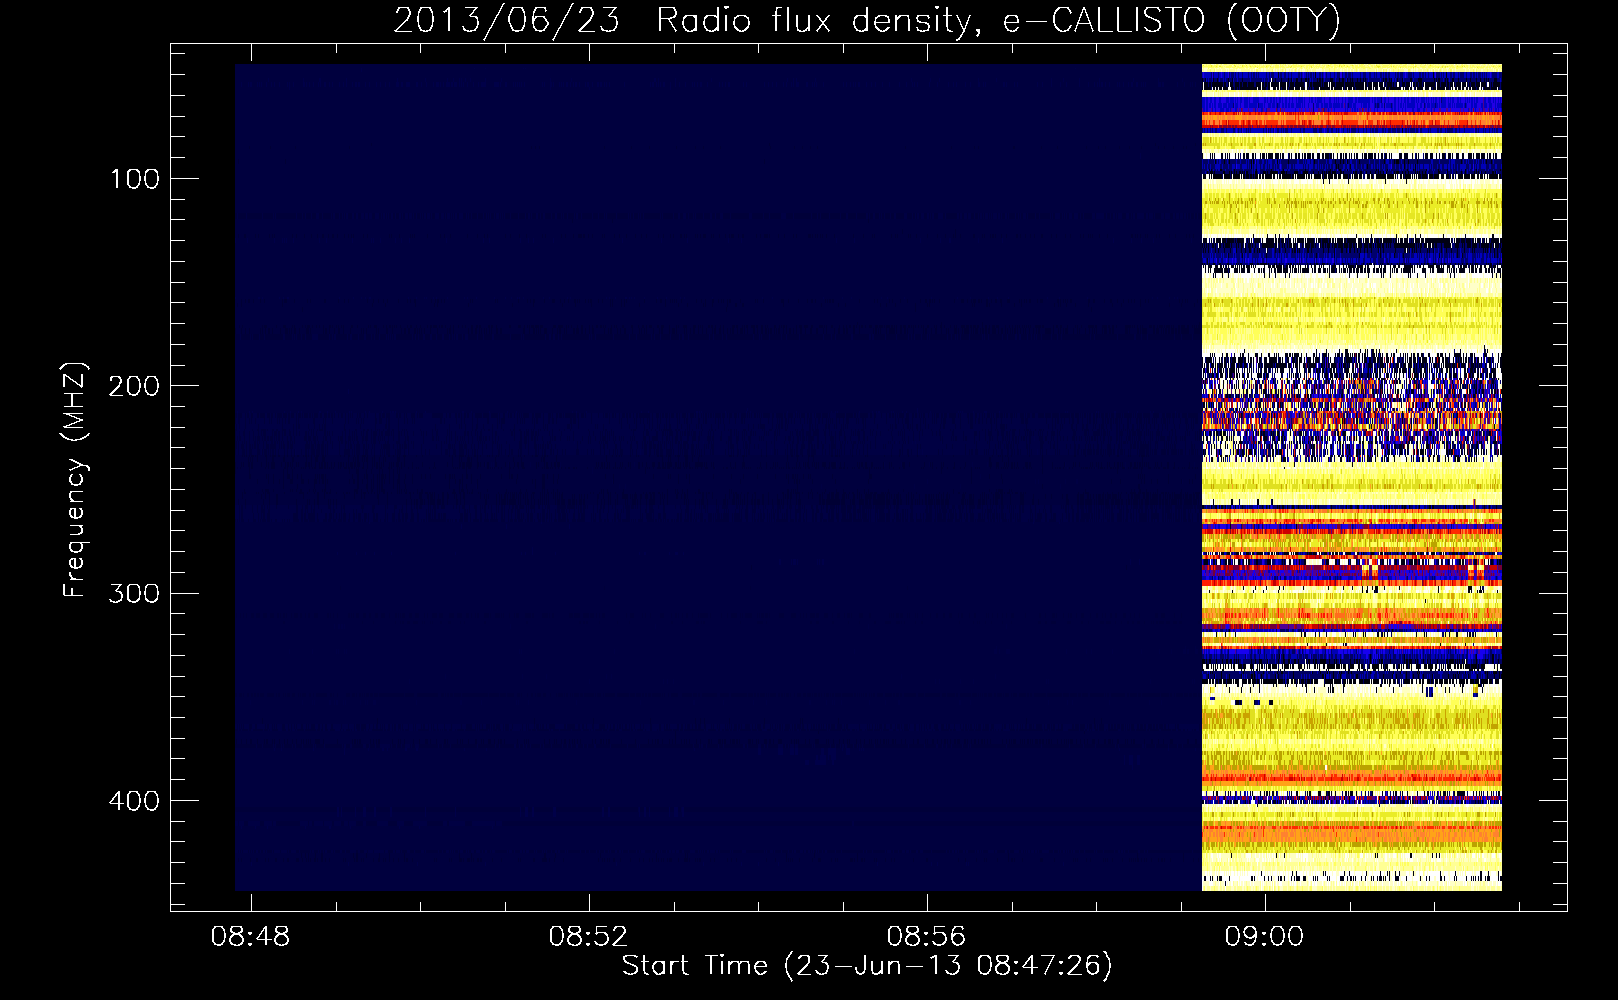Click the 200 frequency tick label
The height and width of the screenshot is (1000, 1618).
click(134, 386)
